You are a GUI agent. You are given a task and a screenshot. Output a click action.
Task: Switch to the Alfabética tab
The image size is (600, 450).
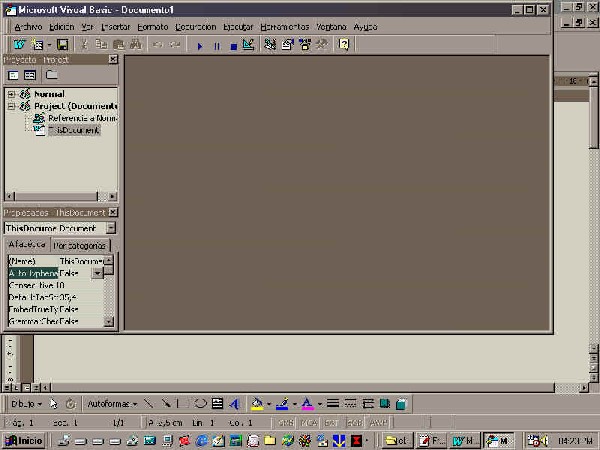click(27, 245)
